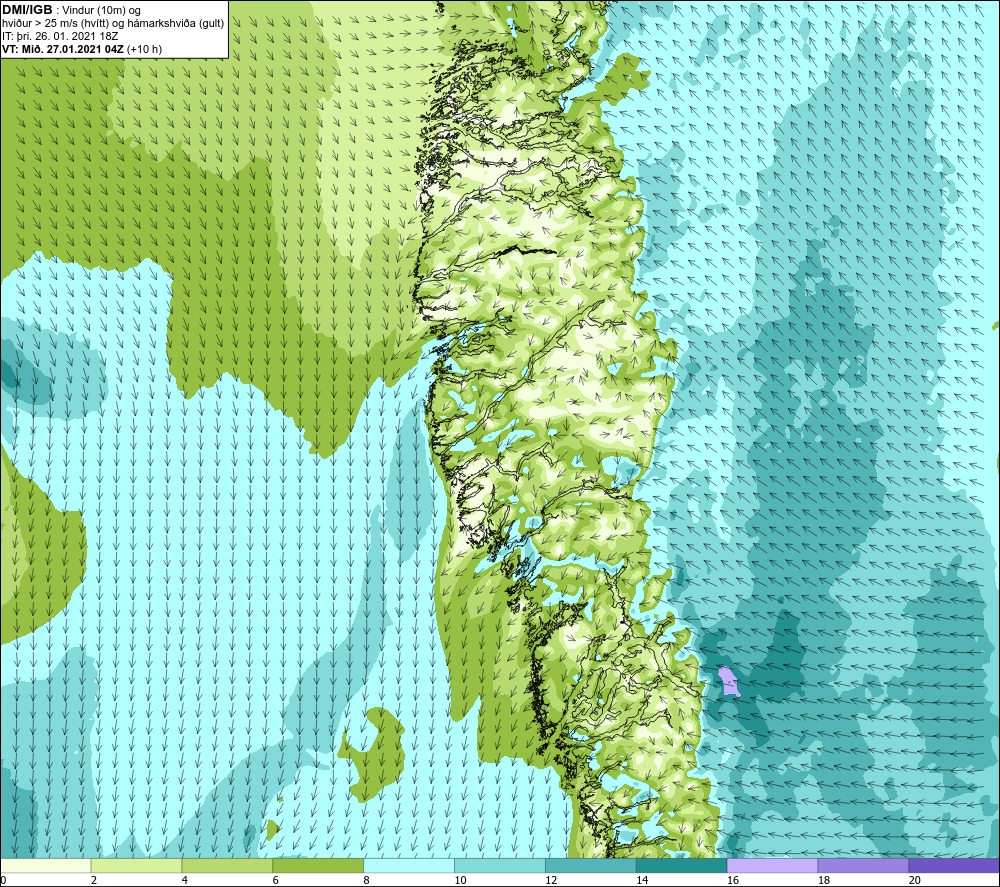Click the '10' scale label
Image resolution: width=1000 pixels, height=887 pixels.
(x=460, y=880)
